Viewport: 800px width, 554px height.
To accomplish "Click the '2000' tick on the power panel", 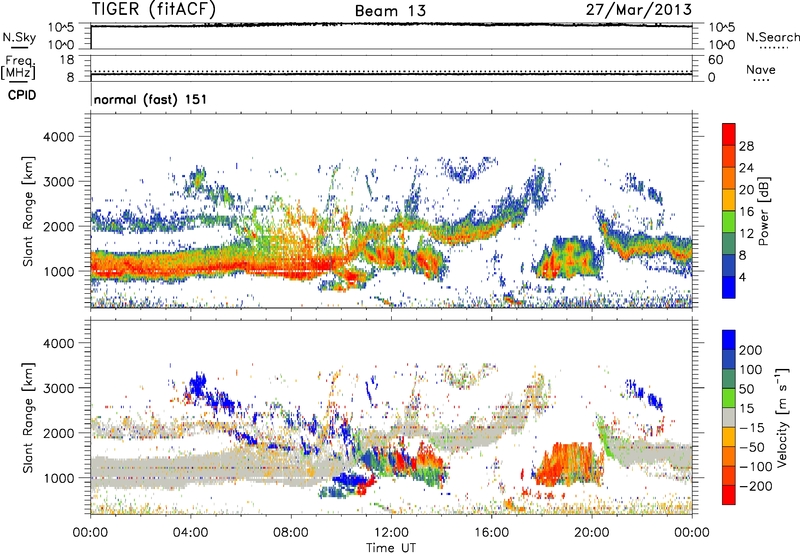I will (59, 226).
